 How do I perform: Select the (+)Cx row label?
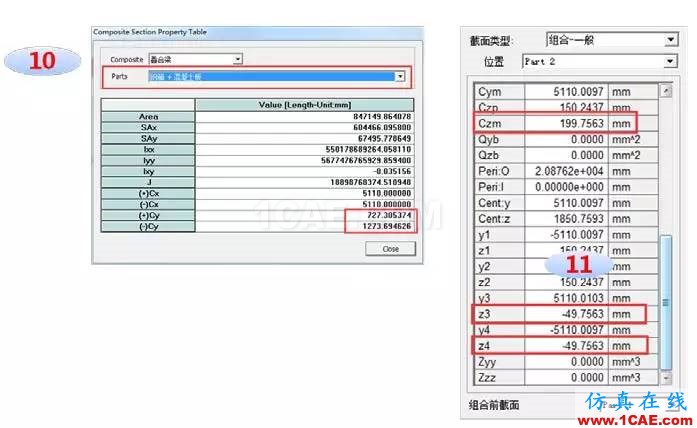[148, 193]
